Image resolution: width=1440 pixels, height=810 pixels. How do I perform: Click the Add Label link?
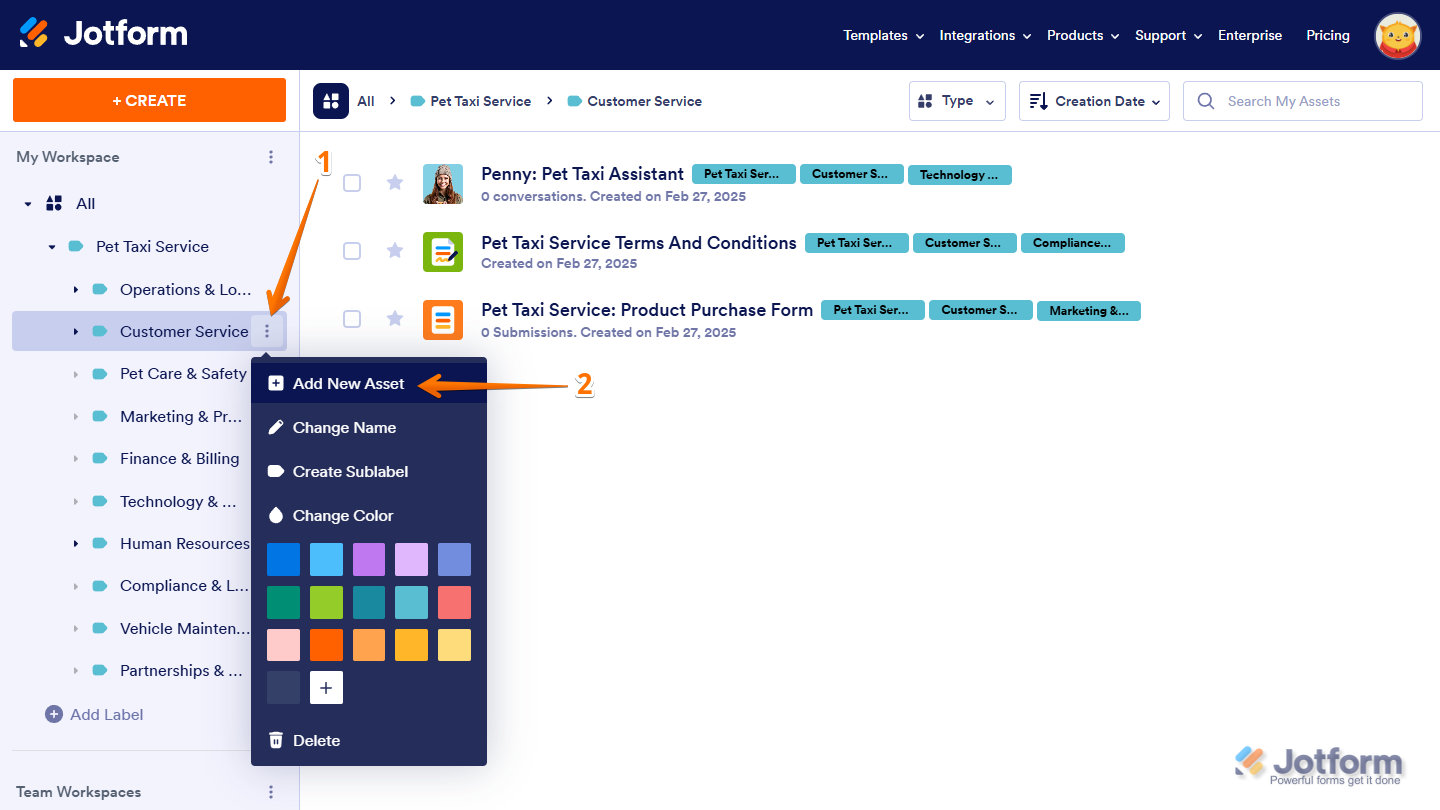point(106,715)
